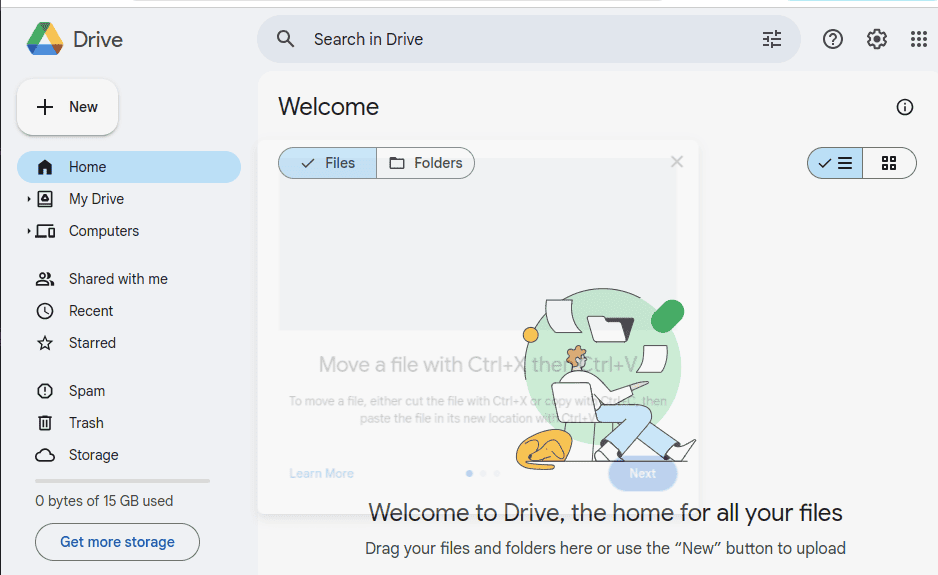This screenshot has width=938, height=575.
Task: Open the Settings gear
Action: [876, 39]
